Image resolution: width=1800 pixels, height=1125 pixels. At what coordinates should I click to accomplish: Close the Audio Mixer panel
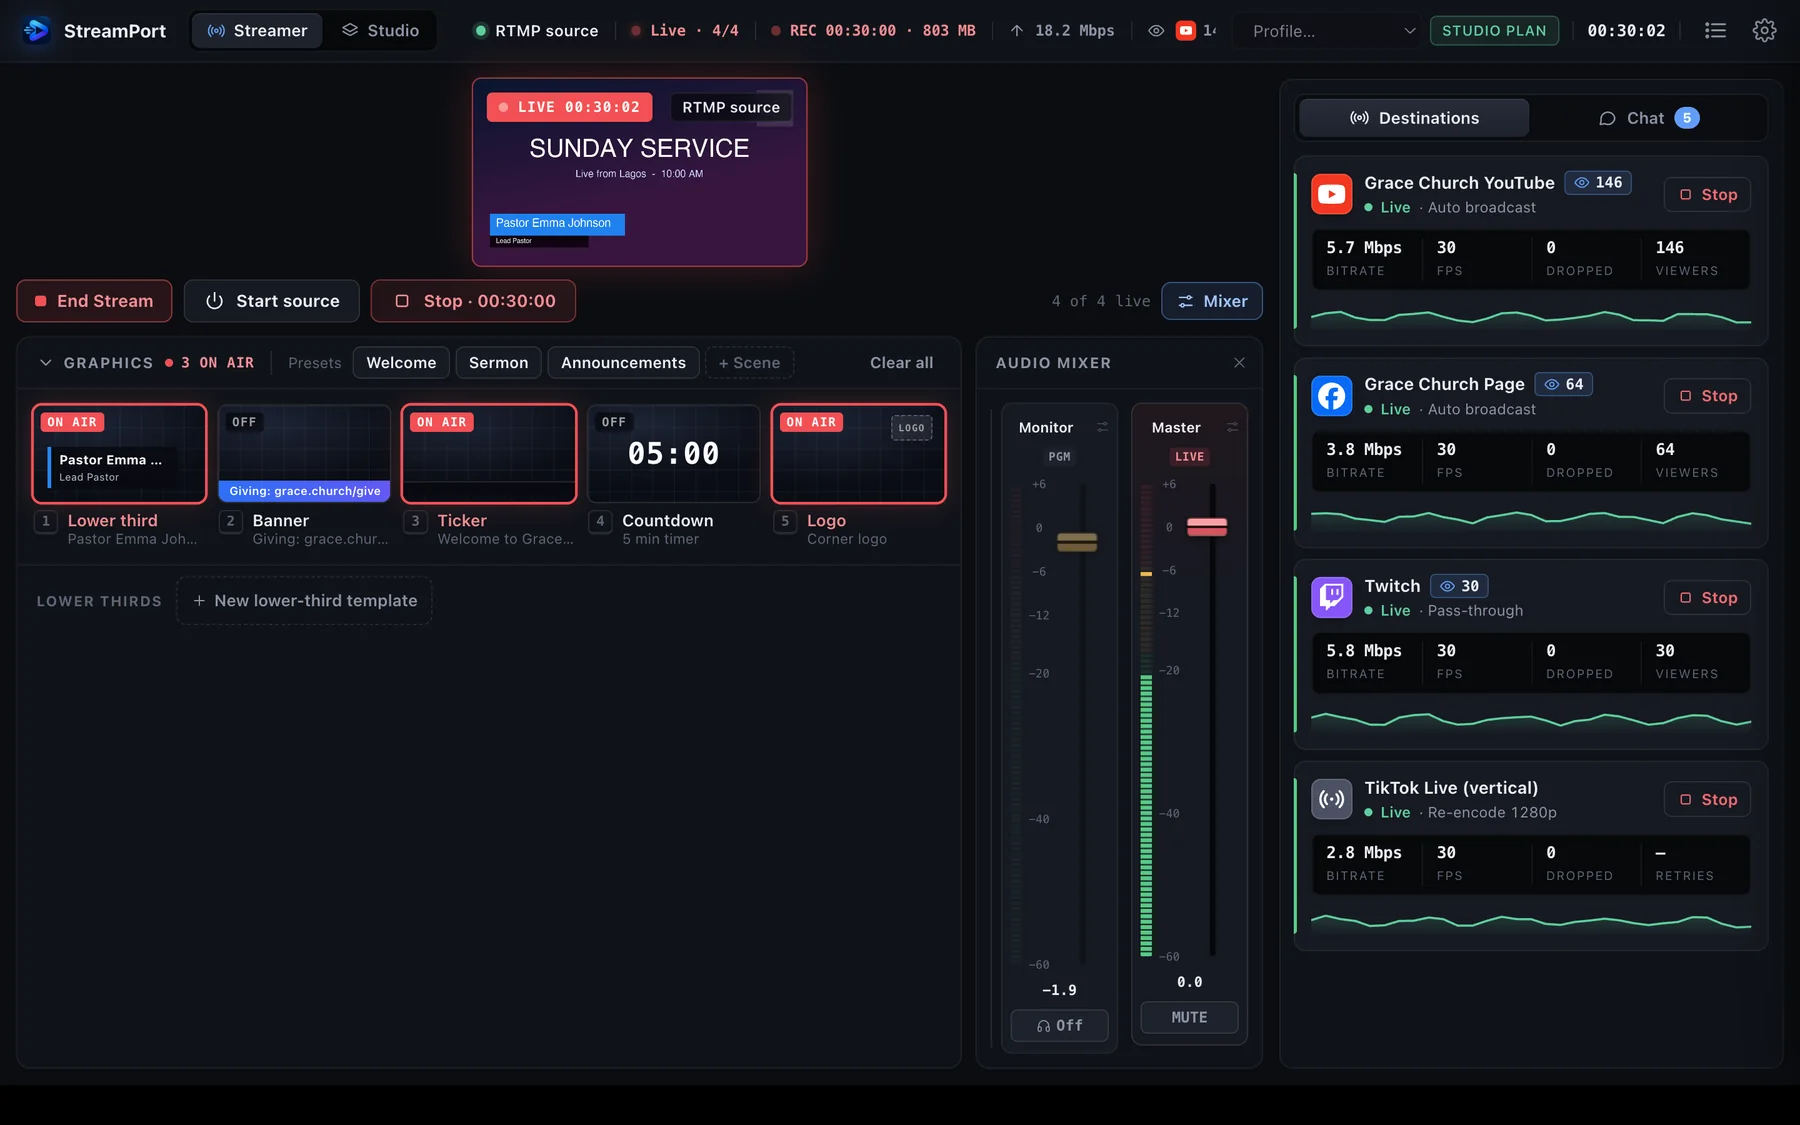[1239, 363]
